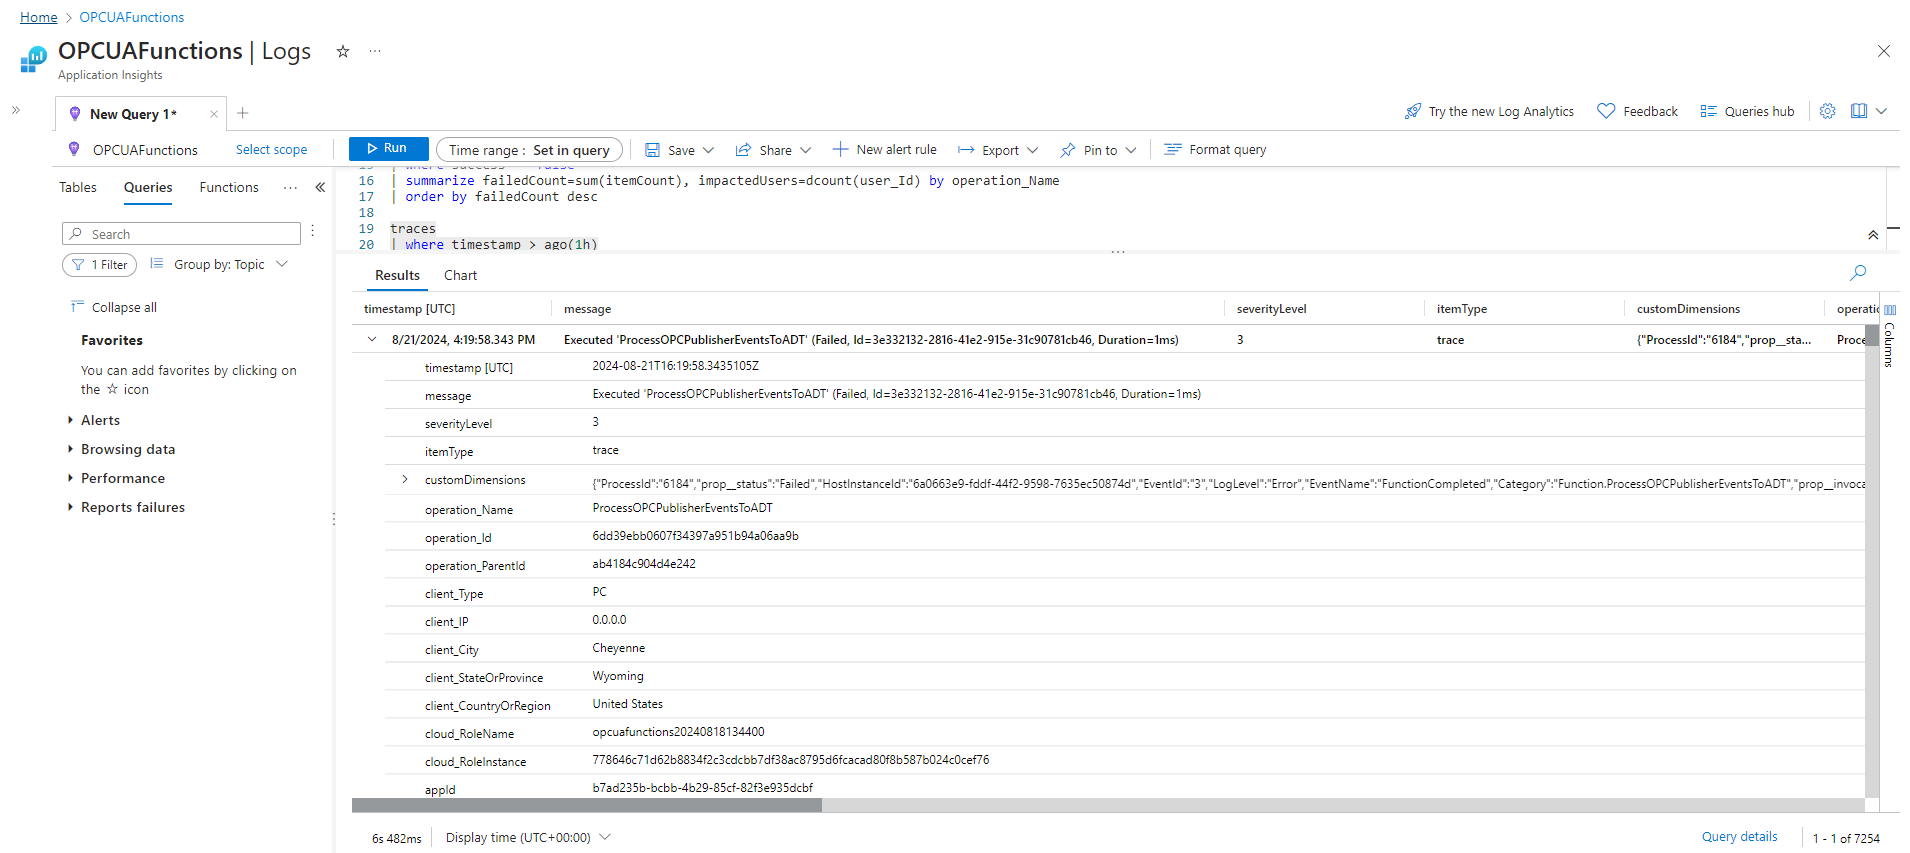Image resolution: width=1910 pixels, height=853 pixels.
Task: Expand the Performance category
Action: [x=122, y=478]
